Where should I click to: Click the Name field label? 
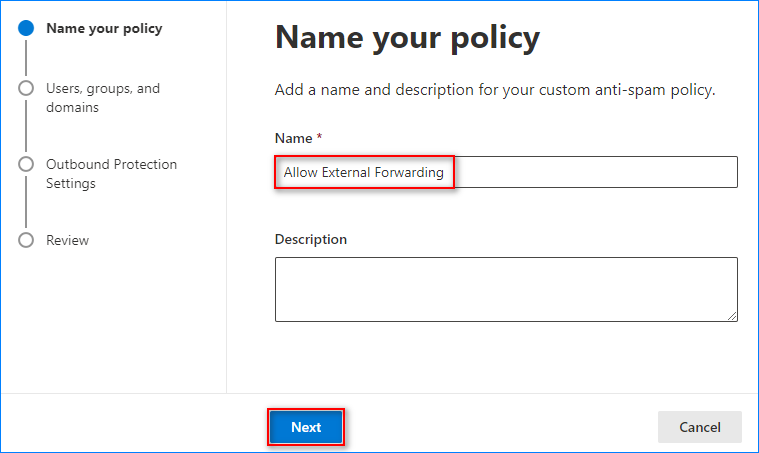pyautogui.click(x=293, y=138)
